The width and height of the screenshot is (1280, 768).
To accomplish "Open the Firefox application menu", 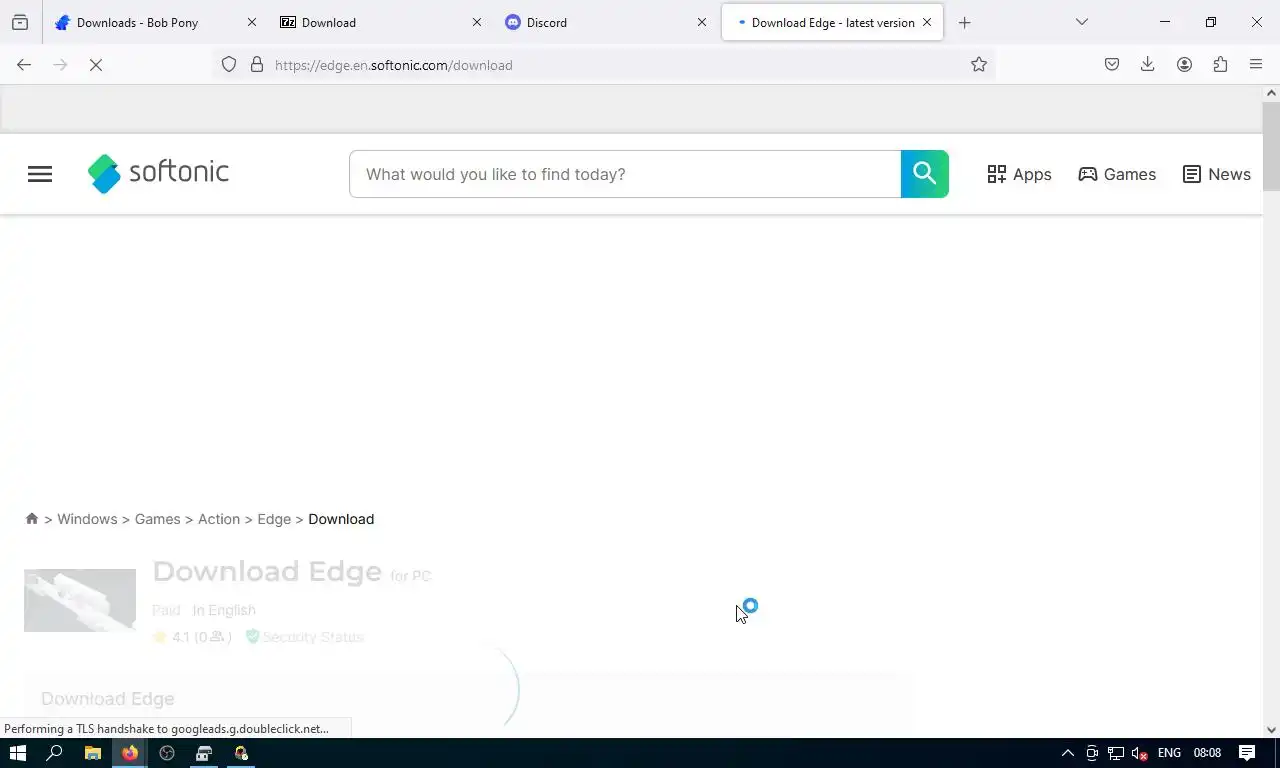I will tap(1256, 64).
